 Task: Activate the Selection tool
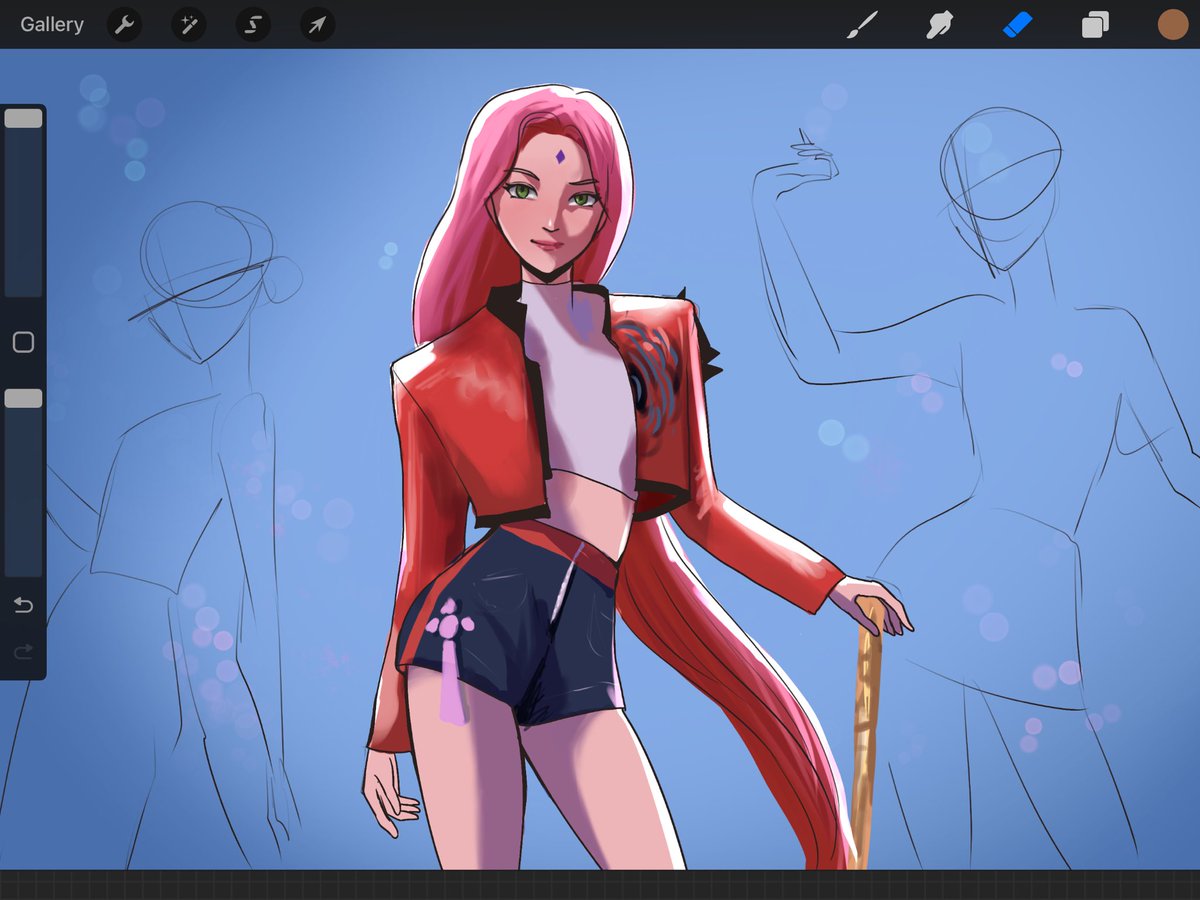pyautogui.click(x=253, y=25)
